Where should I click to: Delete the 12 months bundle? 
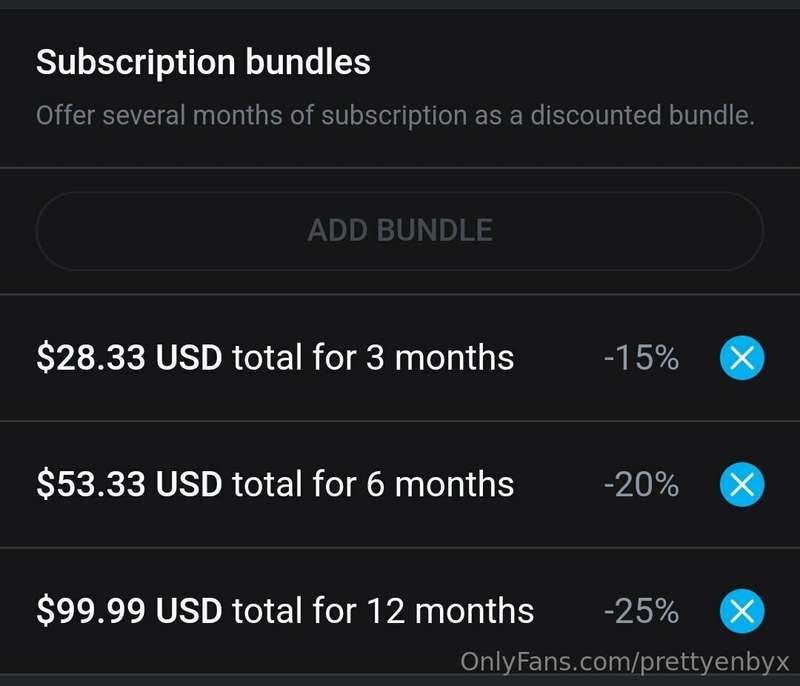pyautogui.click(x=742, y=611)
